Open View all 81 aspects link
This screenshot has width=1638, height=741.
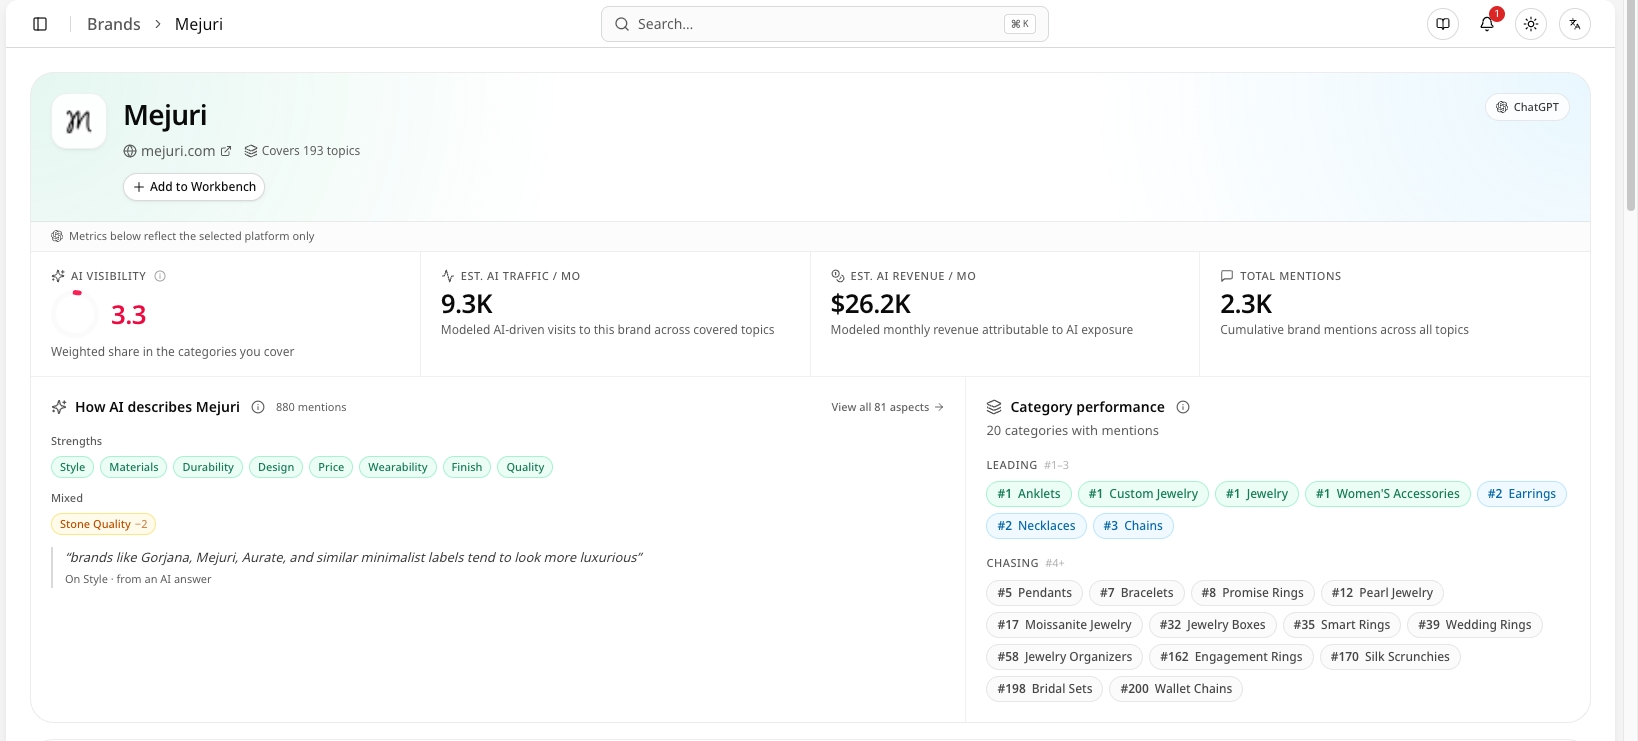click(887, 407)
